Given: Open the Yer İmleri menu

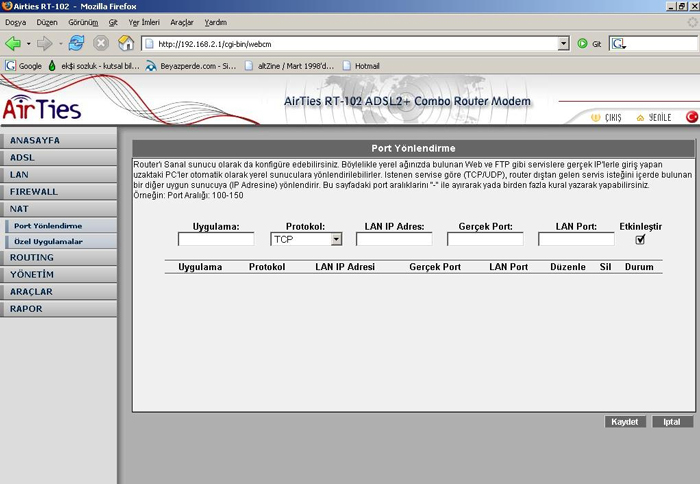Looking at the screenshot, I should [144, 22].
